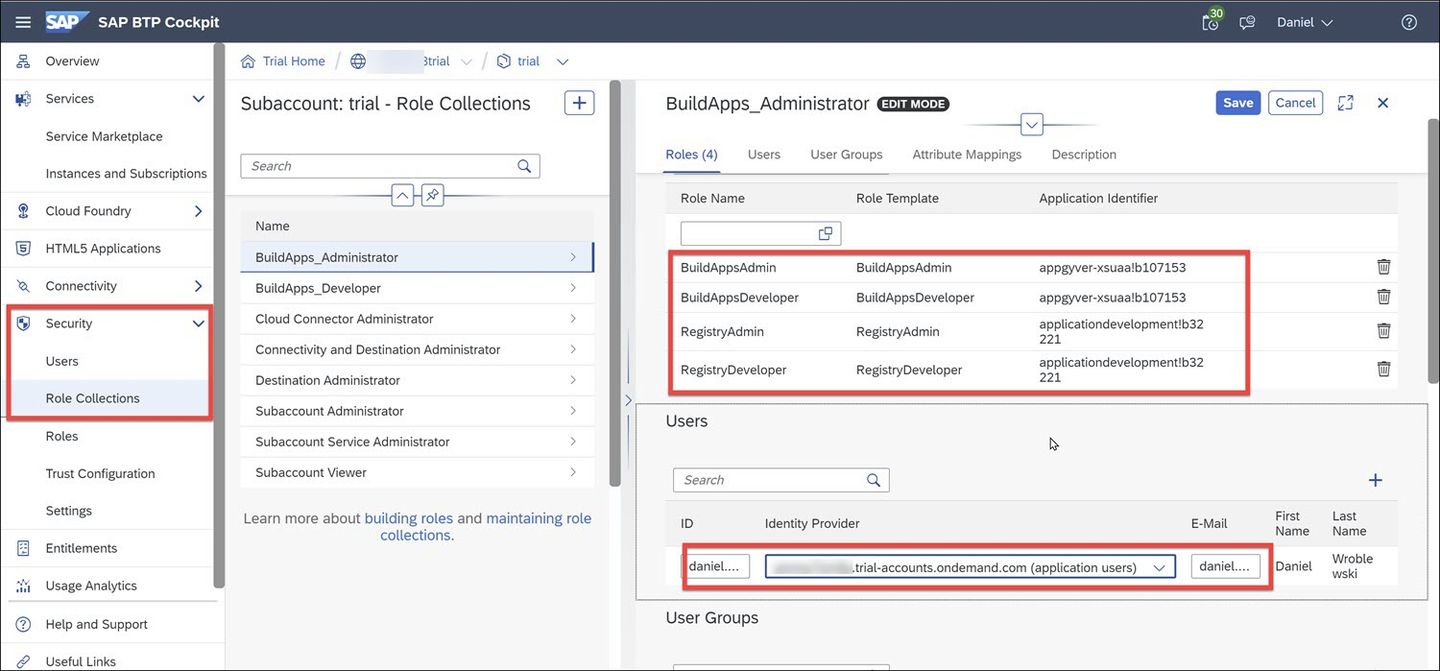Open Usage Analytics
1440x671 pixels.
[x=91, y=586]
